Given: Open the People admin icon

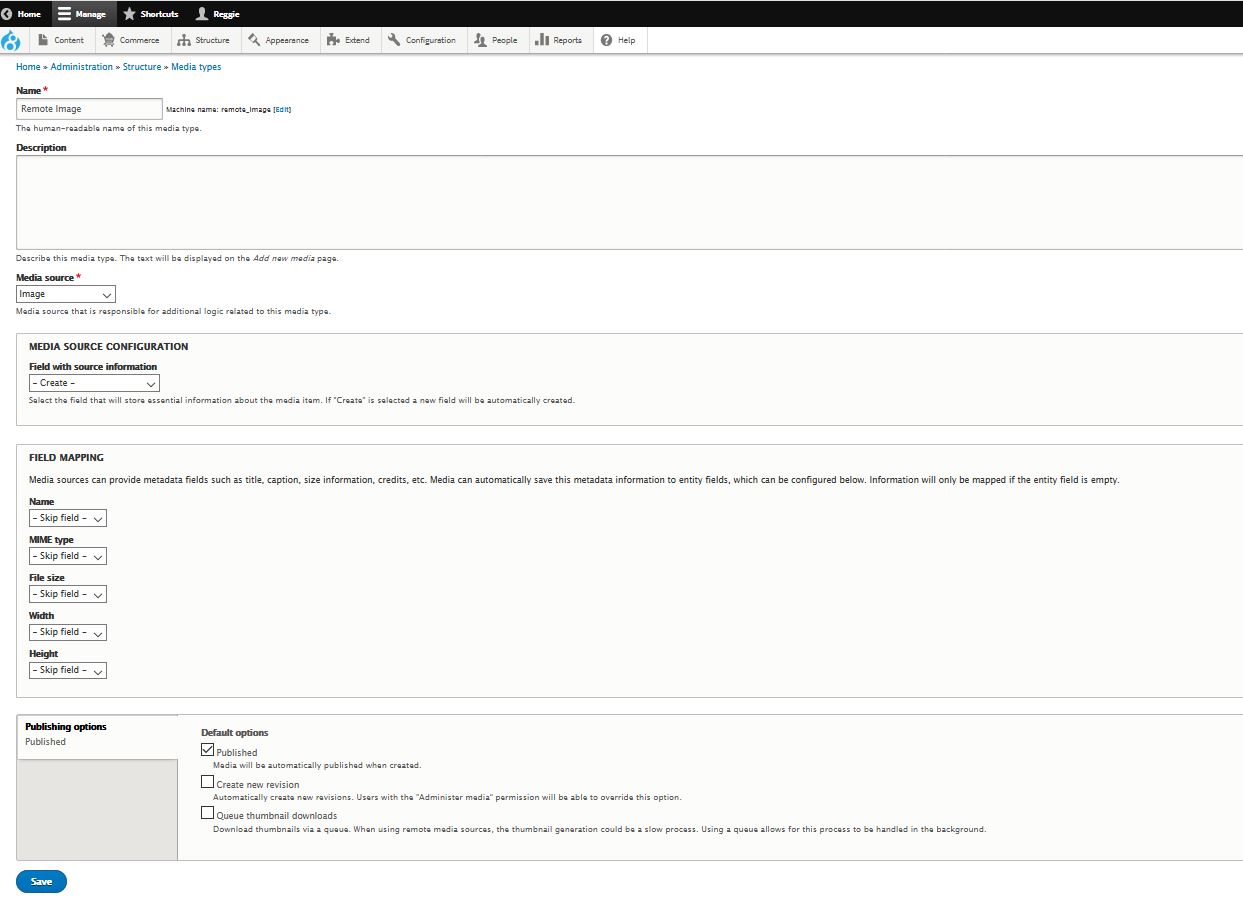Looking at the screenshot, I should (480, 40).
